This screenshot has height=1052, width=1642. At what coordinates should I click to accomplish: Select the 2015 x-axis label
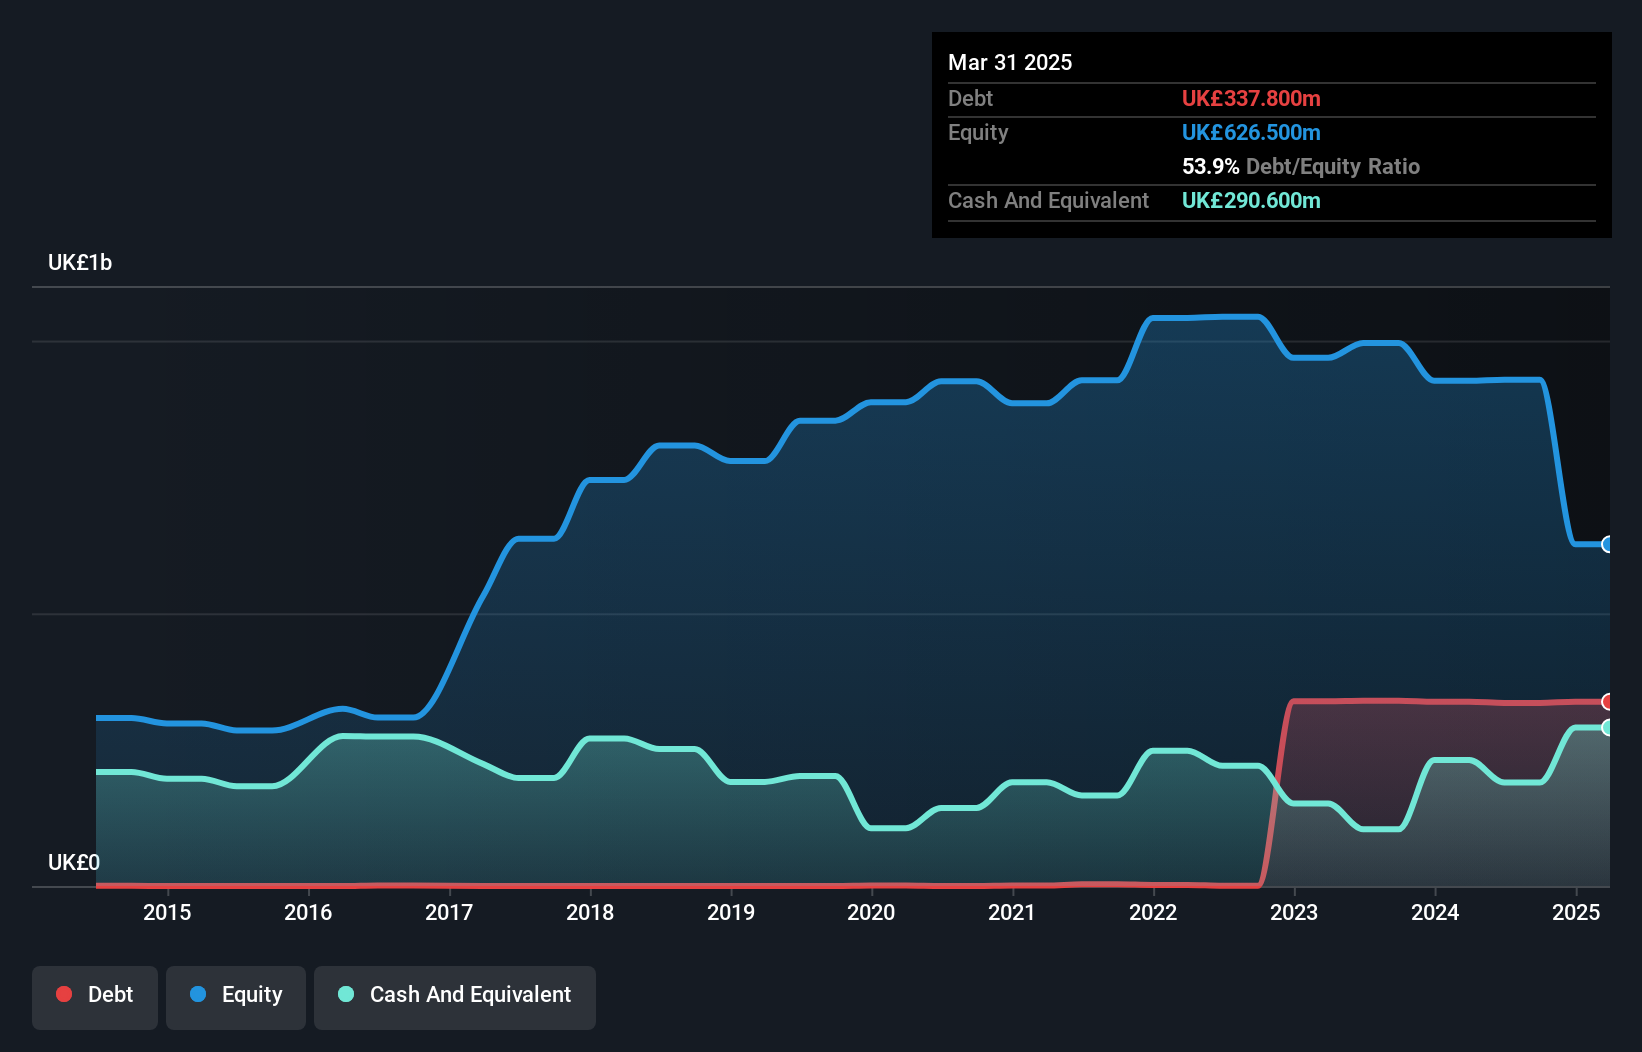tap(167, 912)
